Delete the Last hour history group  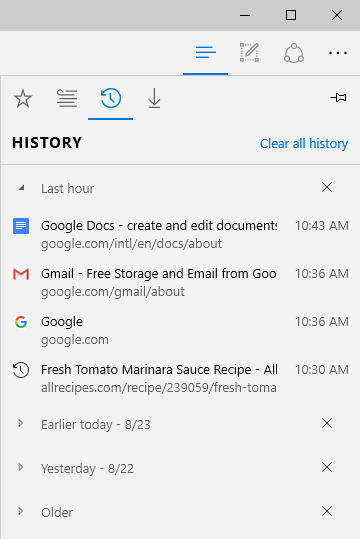point(327,187)
